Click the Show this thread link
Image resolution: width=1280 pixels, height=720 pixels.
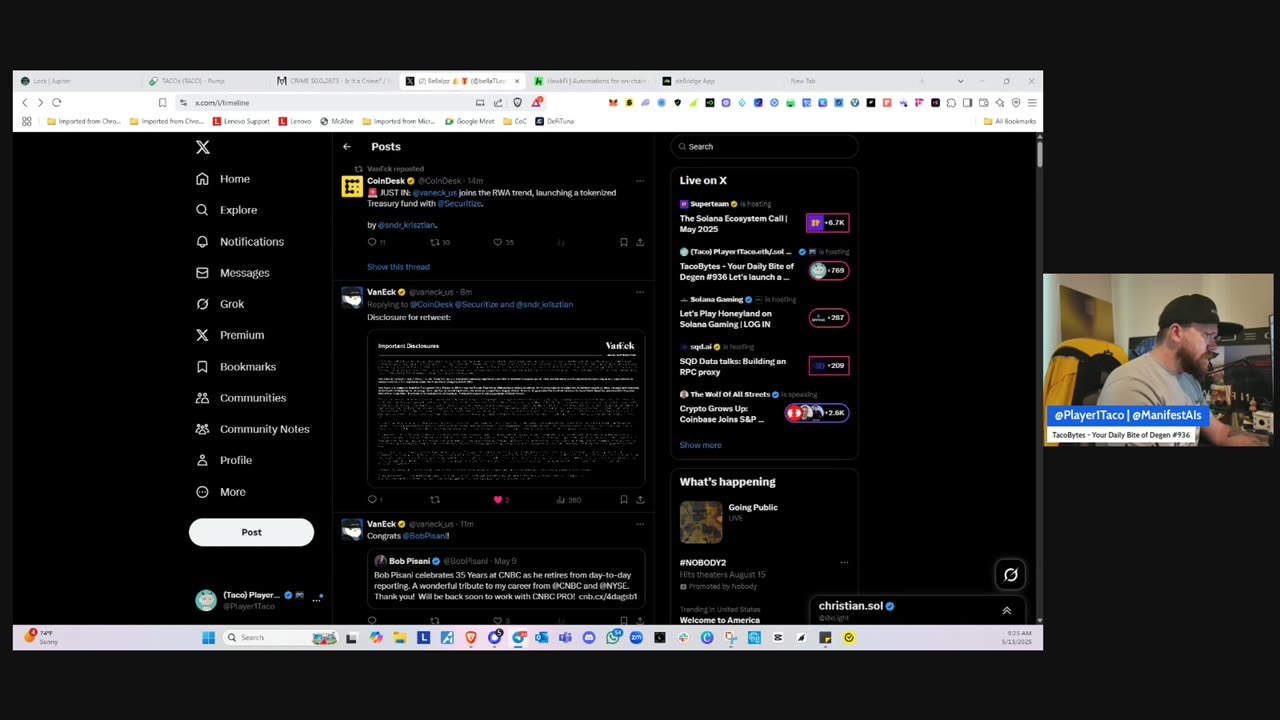[398, 267]
